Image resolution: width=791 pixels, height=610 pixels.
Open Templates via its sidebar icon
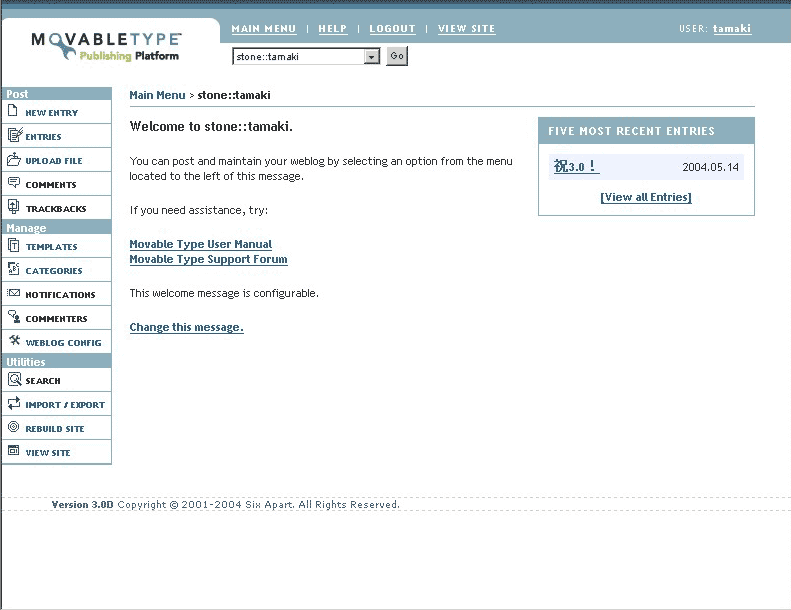click(x=14, y=246)
